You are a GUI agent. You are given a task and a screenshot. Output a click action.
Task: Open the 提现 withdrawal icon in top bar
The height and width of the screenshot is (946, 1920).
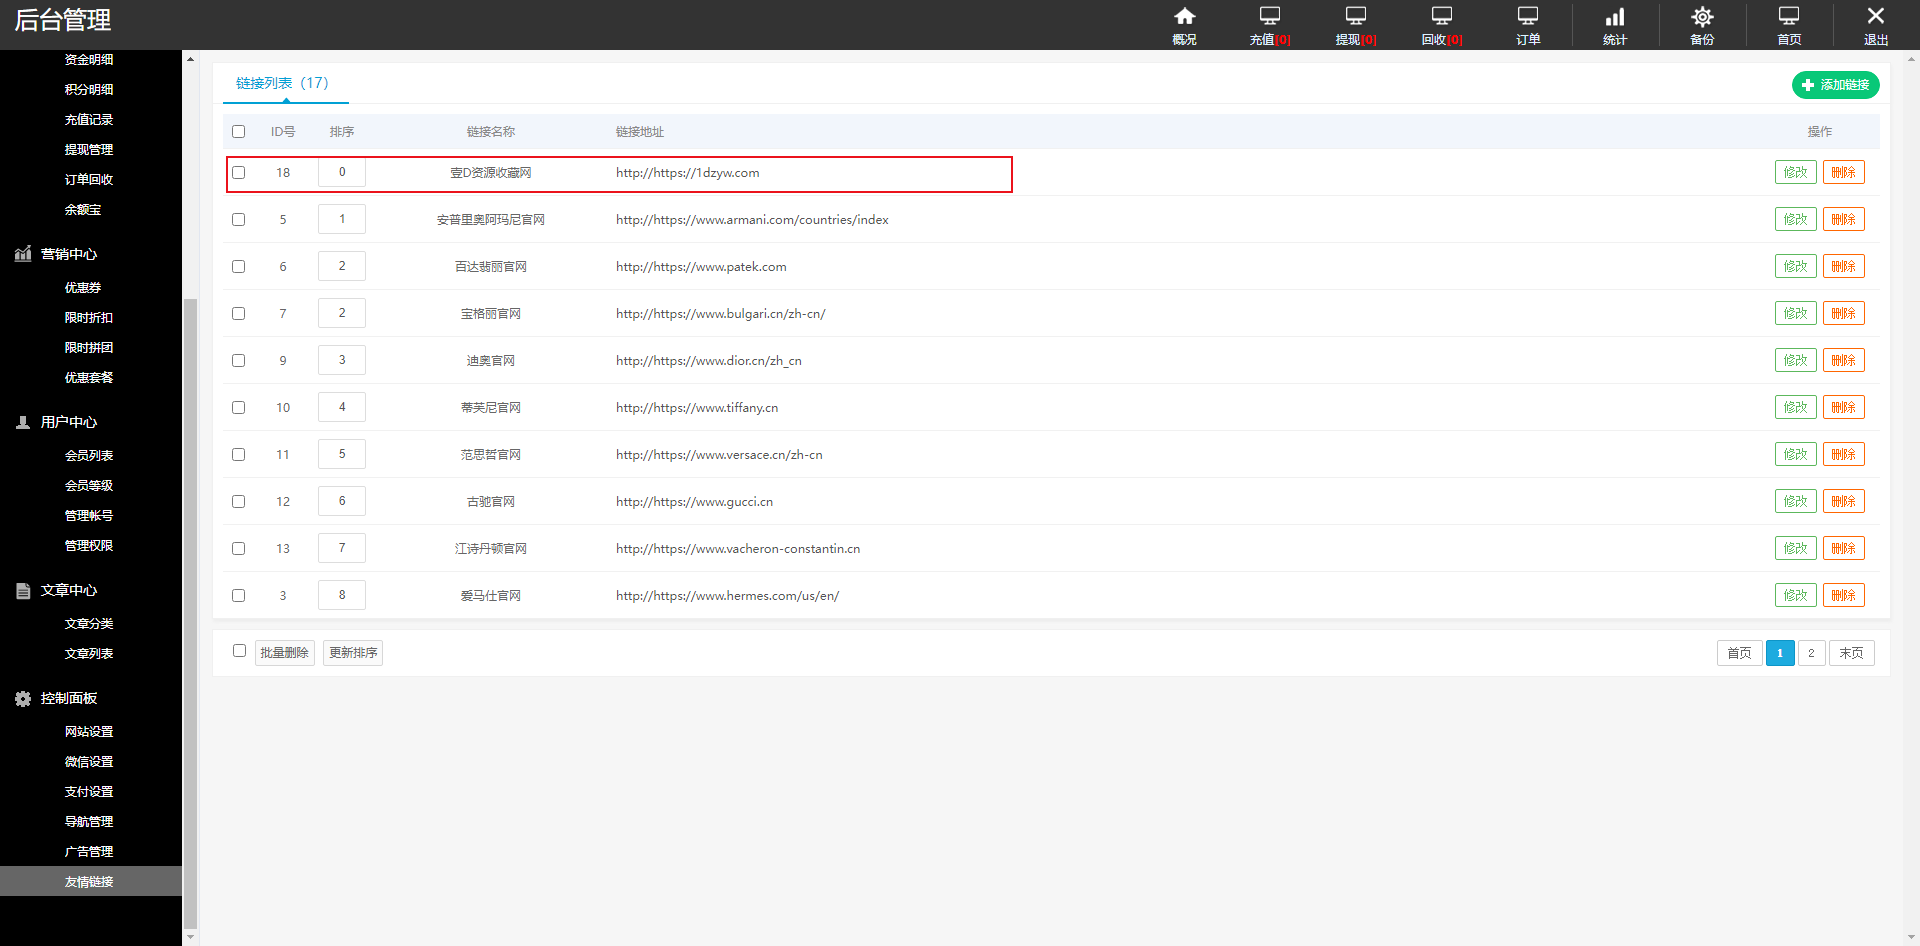(1356, 25)
